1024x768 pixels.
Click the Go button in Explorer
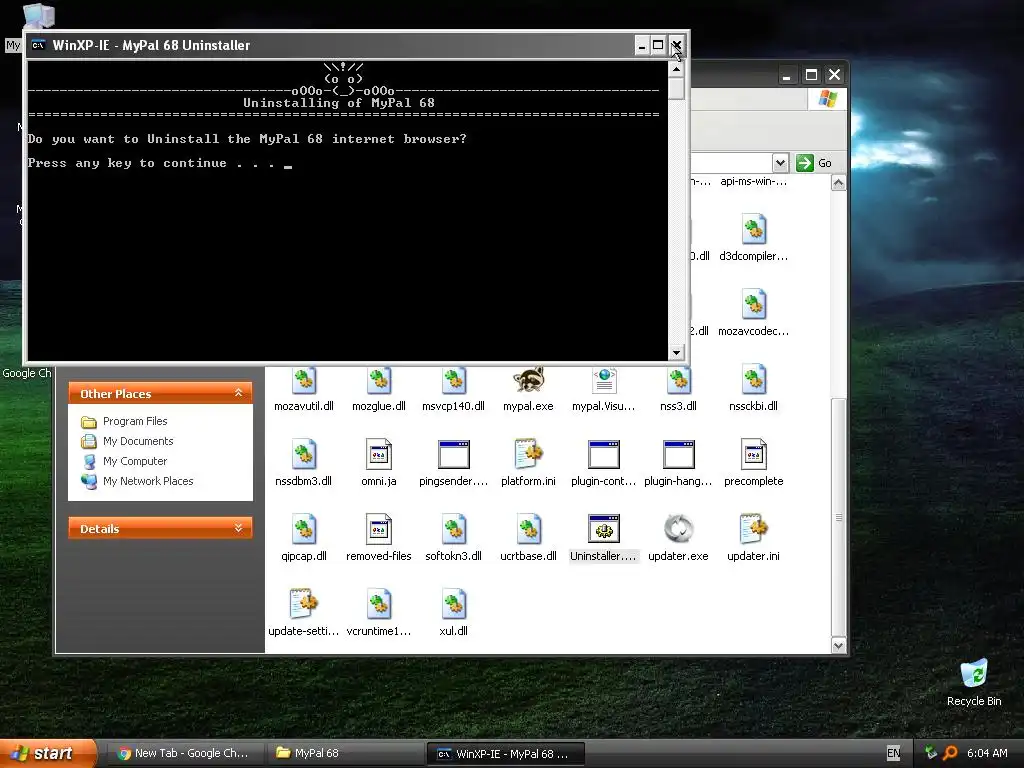pyautogui.click(x=814, y=163)
